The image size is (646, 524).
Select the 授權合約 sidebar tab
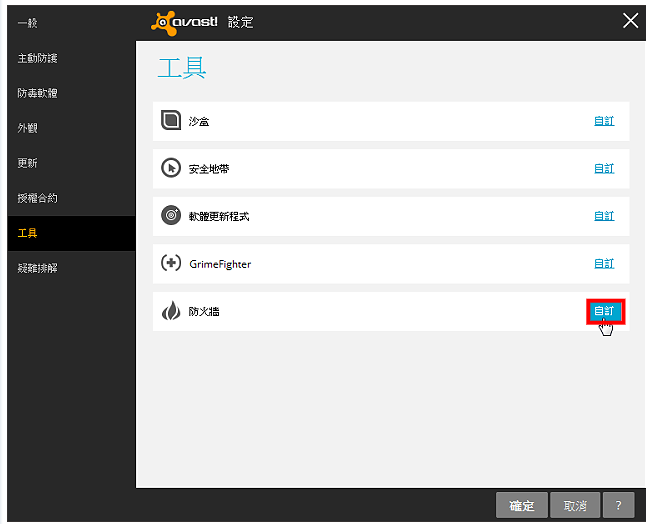71,198
